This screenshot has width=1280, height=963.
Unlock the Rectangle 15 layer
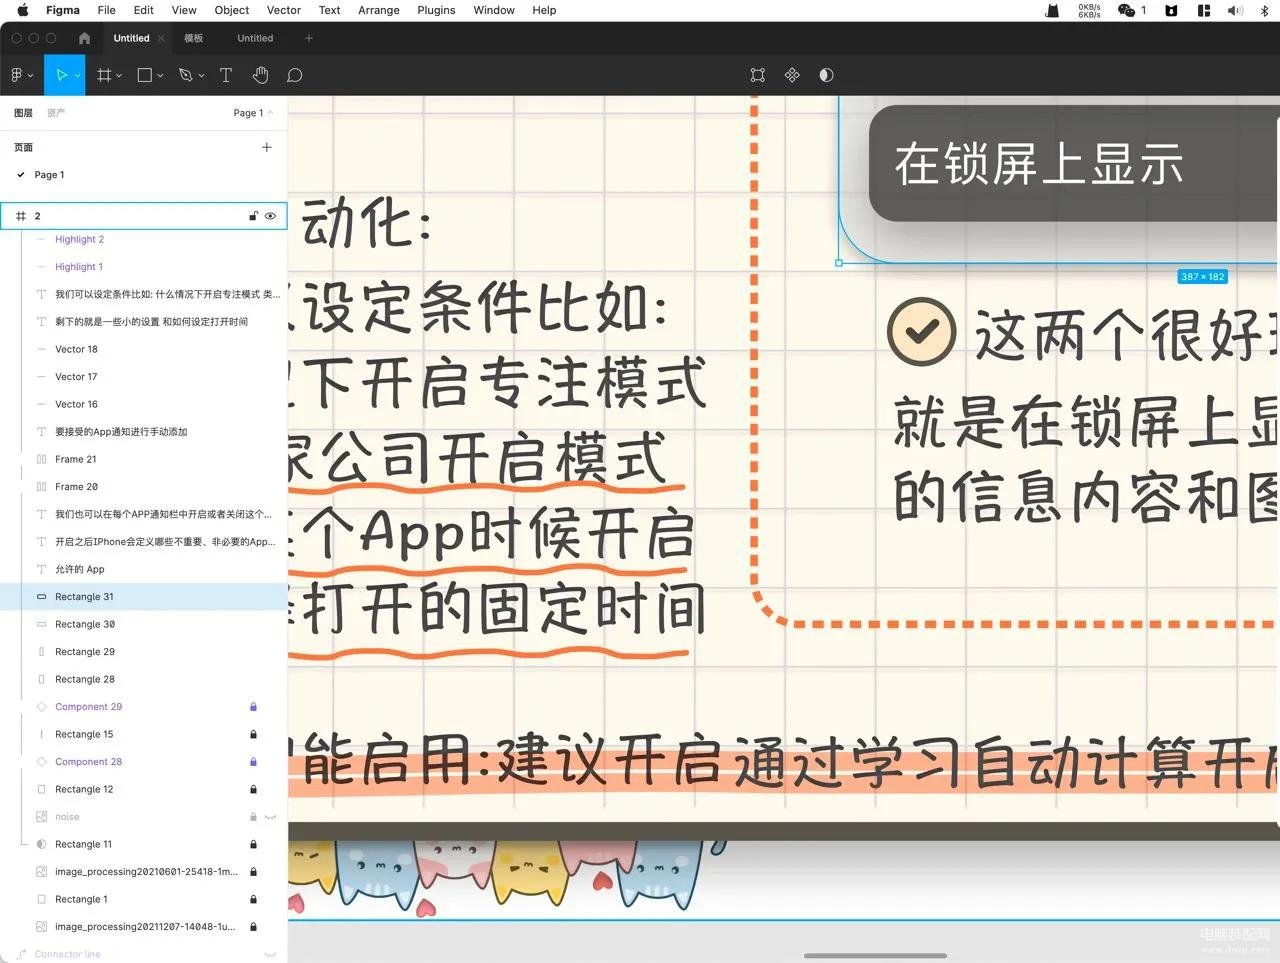pyautogui.click(x=253, y=734)
